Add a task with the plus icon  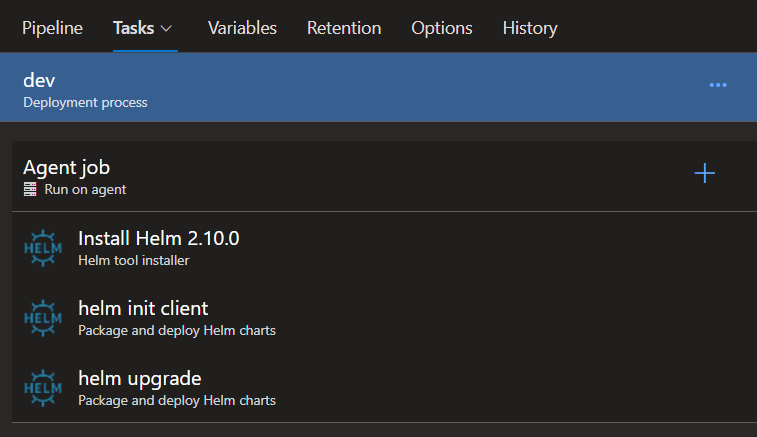[x=705, y=174]
